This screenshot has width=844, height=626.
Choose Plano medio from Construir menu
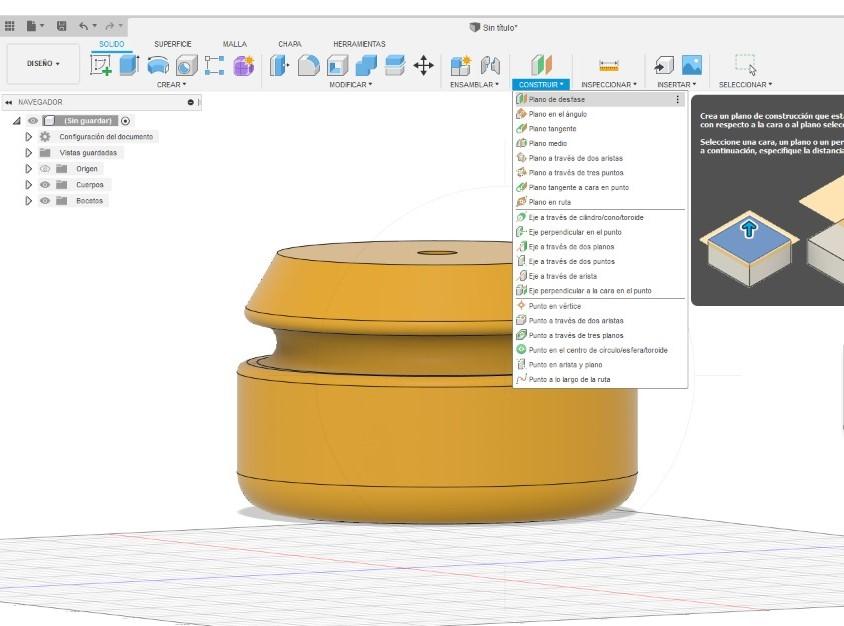click(548, 143)
